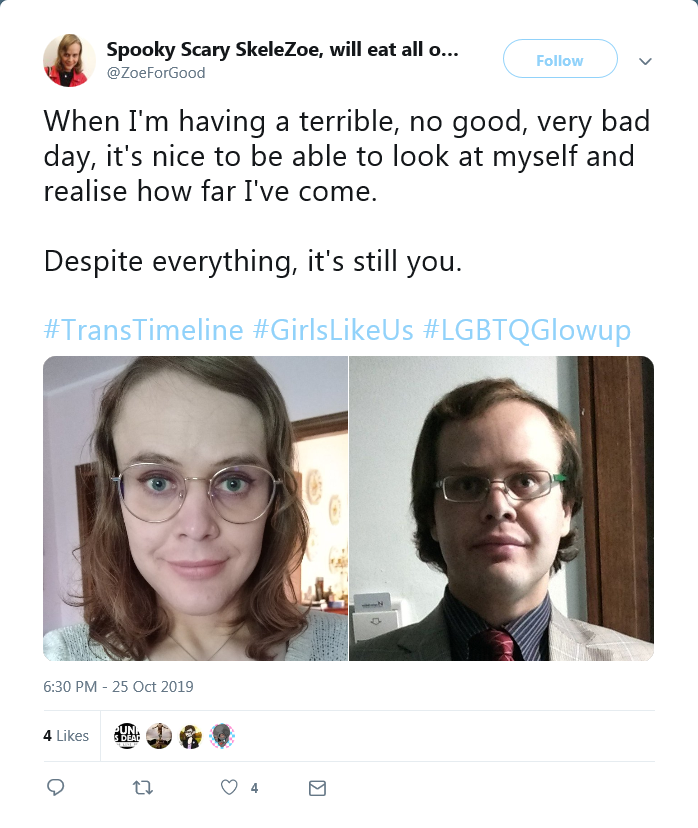Click the reply speech bubble icon
698x828 pixels.
tap(55, 787)
